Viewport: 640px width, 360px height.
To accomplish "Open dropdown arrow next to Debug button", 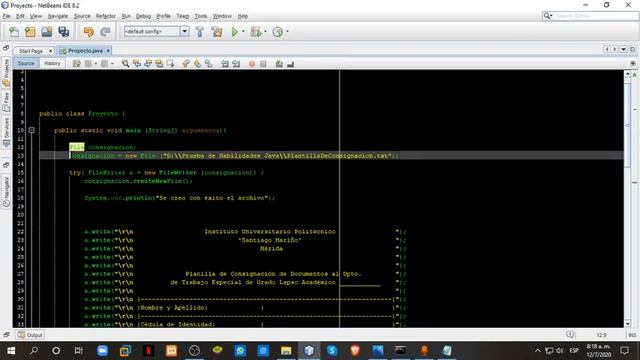I will [x=265, y=31].
